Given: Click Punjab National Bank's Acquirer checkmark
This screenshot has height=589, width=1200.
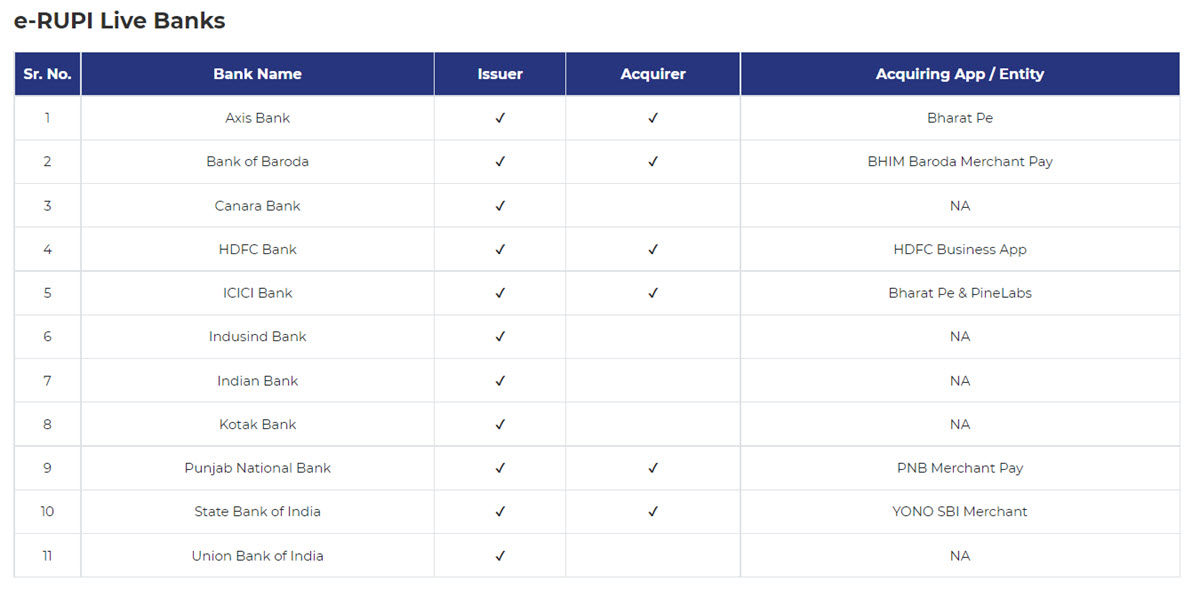Looking at the screenshot, I should coord(653,468).
